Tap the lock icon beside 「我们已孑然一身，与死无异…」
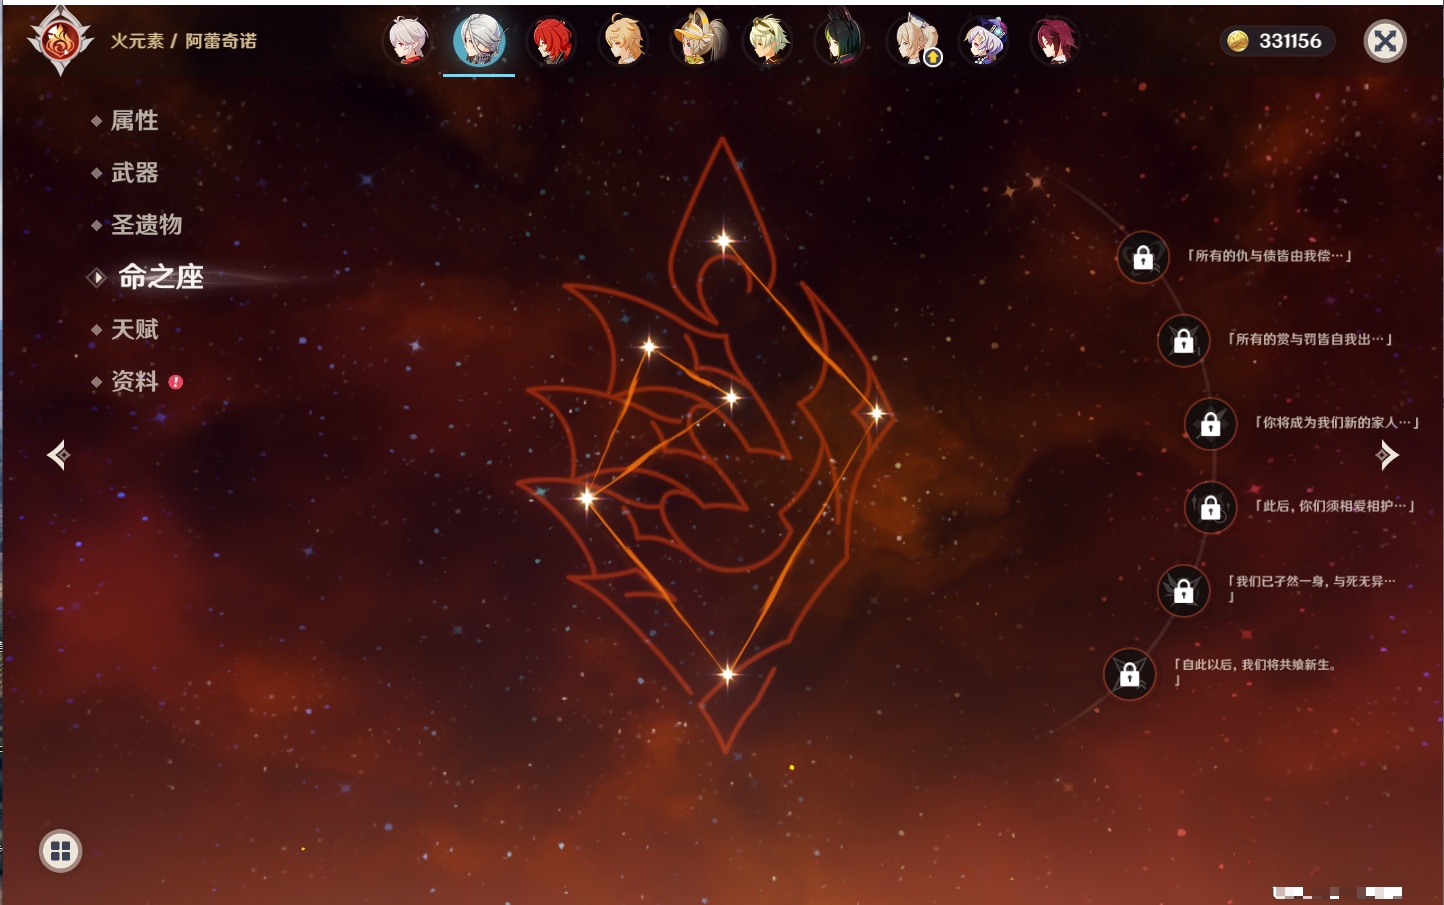Image resolution: width=1444 pixels, height=905 pixels. click(x=1183, y=590)
